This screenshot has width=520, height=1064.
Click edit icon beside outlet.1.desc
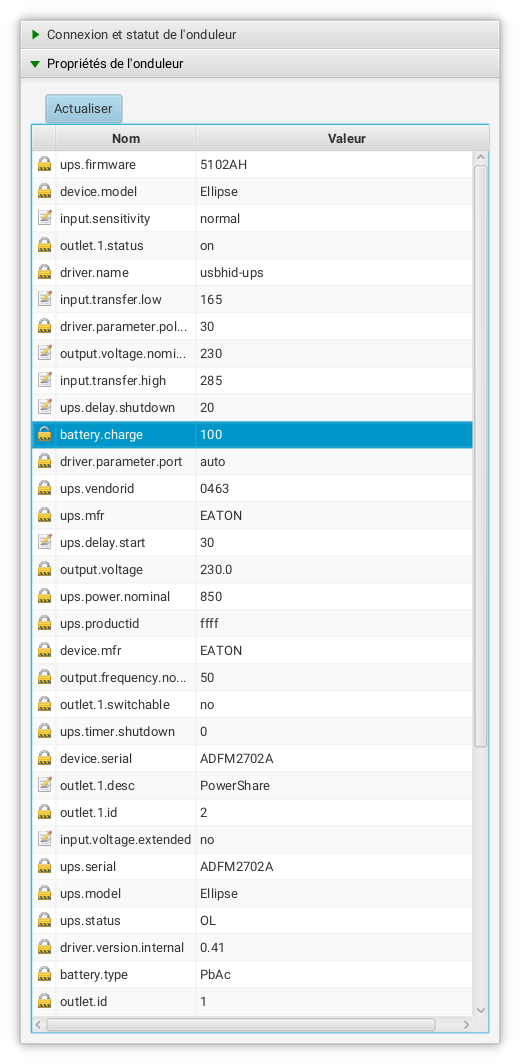pyautogui.click(x=45, y=786)
